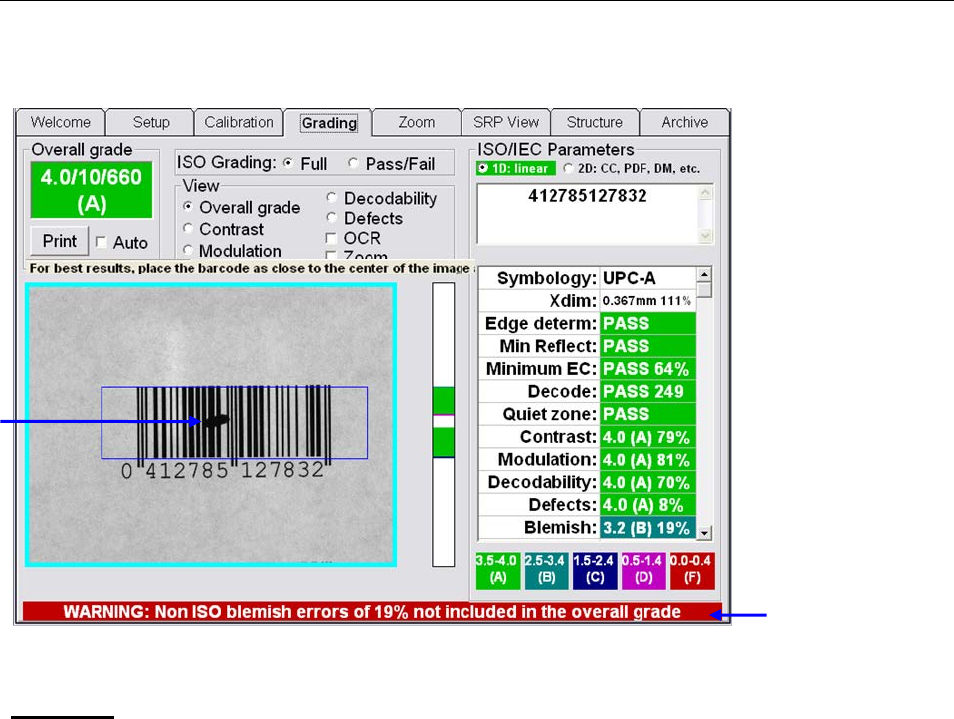954x719 pixels.
Task: Click the overall grade 4.0/10/660 (A) display
Action: [x=91, y=190]
